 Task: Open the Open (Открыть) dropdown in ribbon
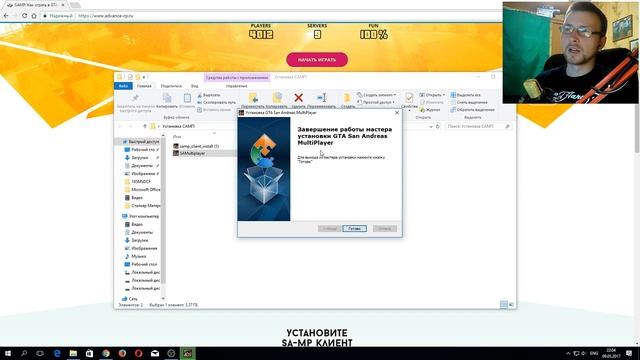432,95
